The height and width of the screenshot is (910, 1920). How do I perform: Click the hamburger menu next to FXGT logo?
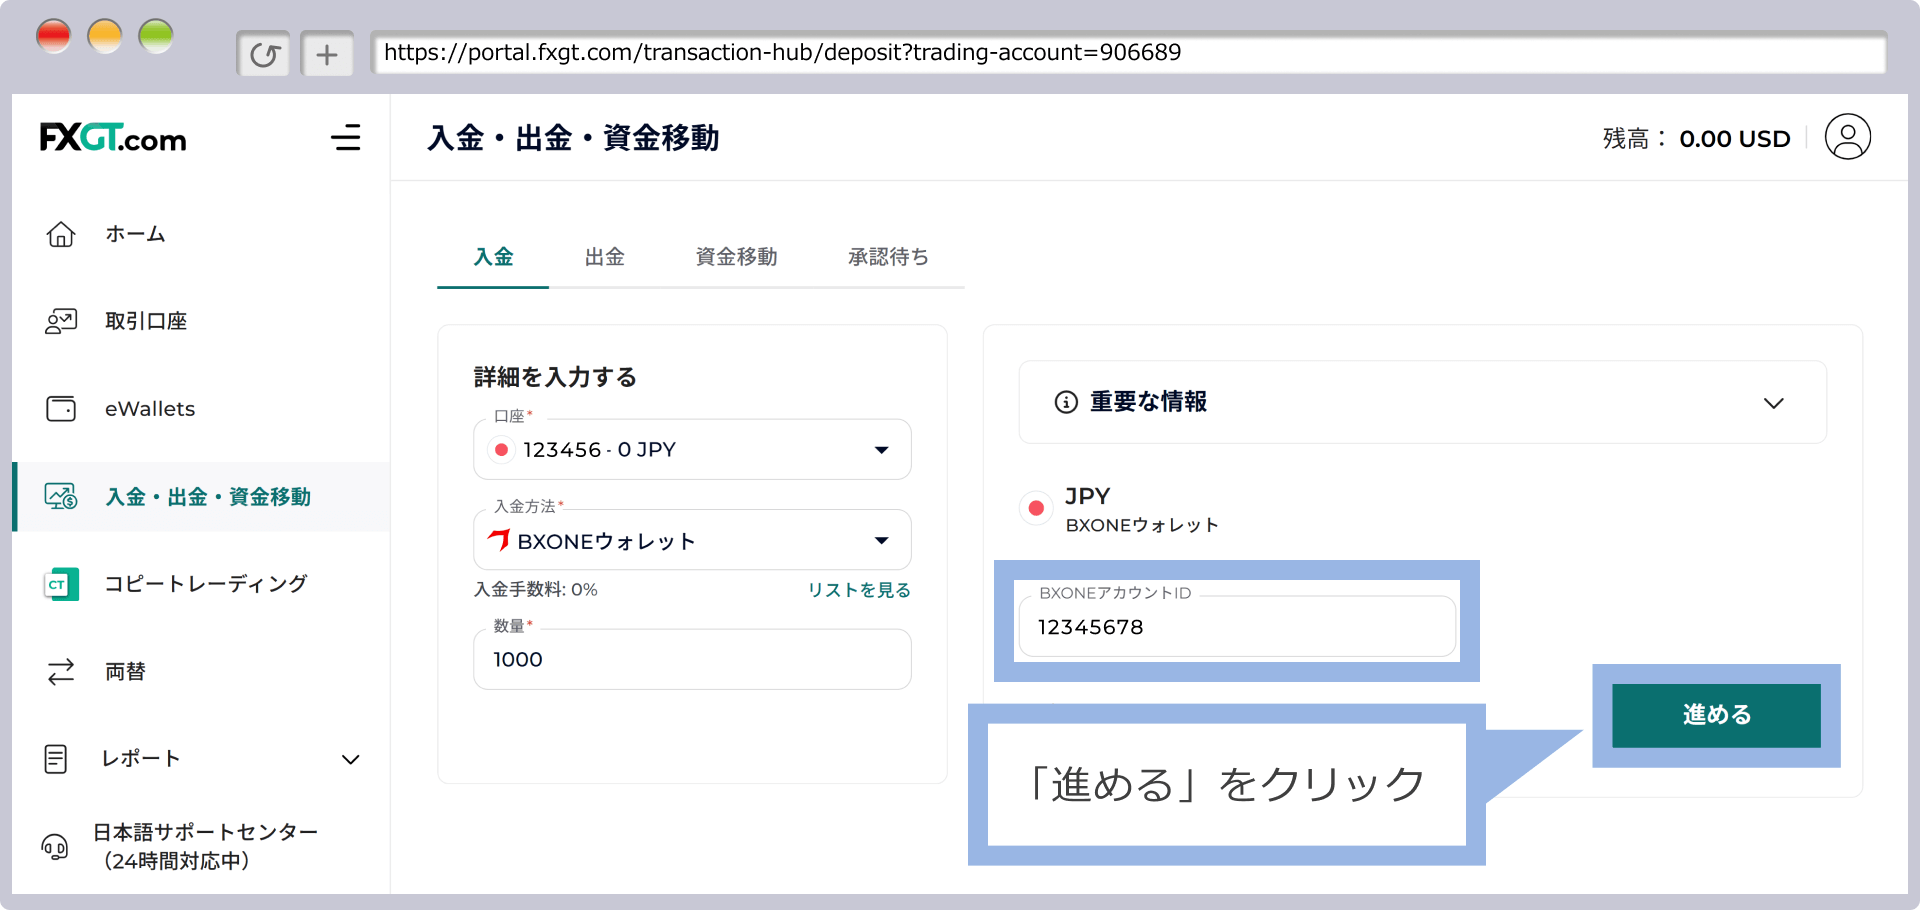(x=346, y=138)
